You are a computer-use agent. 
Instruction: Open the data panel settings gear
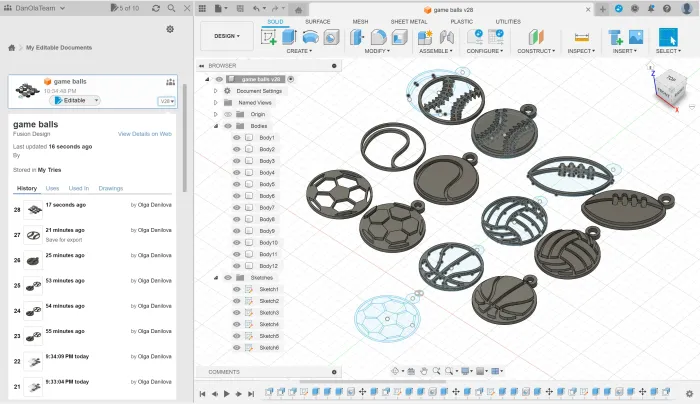point(170,29)
